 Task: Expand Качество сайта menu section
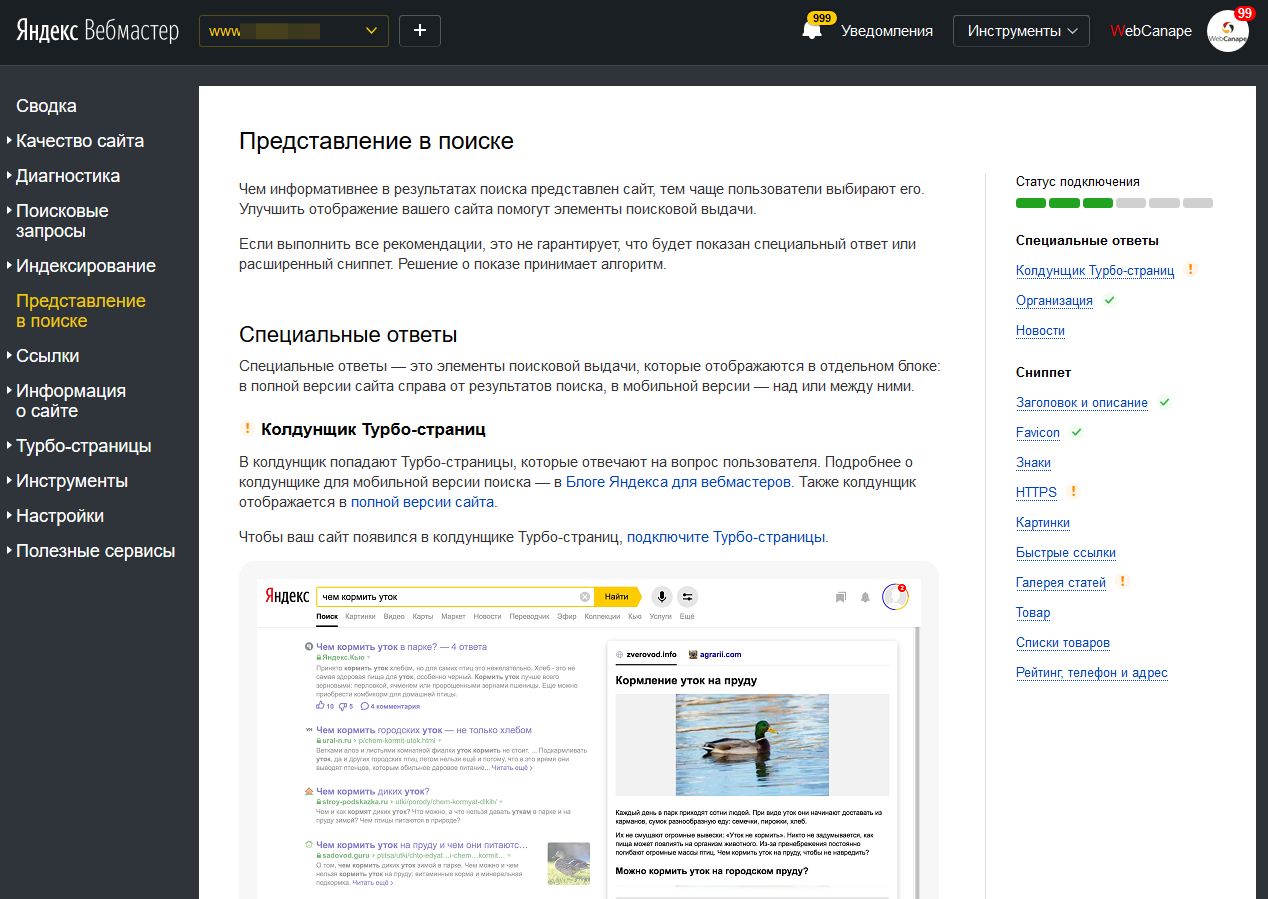pos(80,141)
